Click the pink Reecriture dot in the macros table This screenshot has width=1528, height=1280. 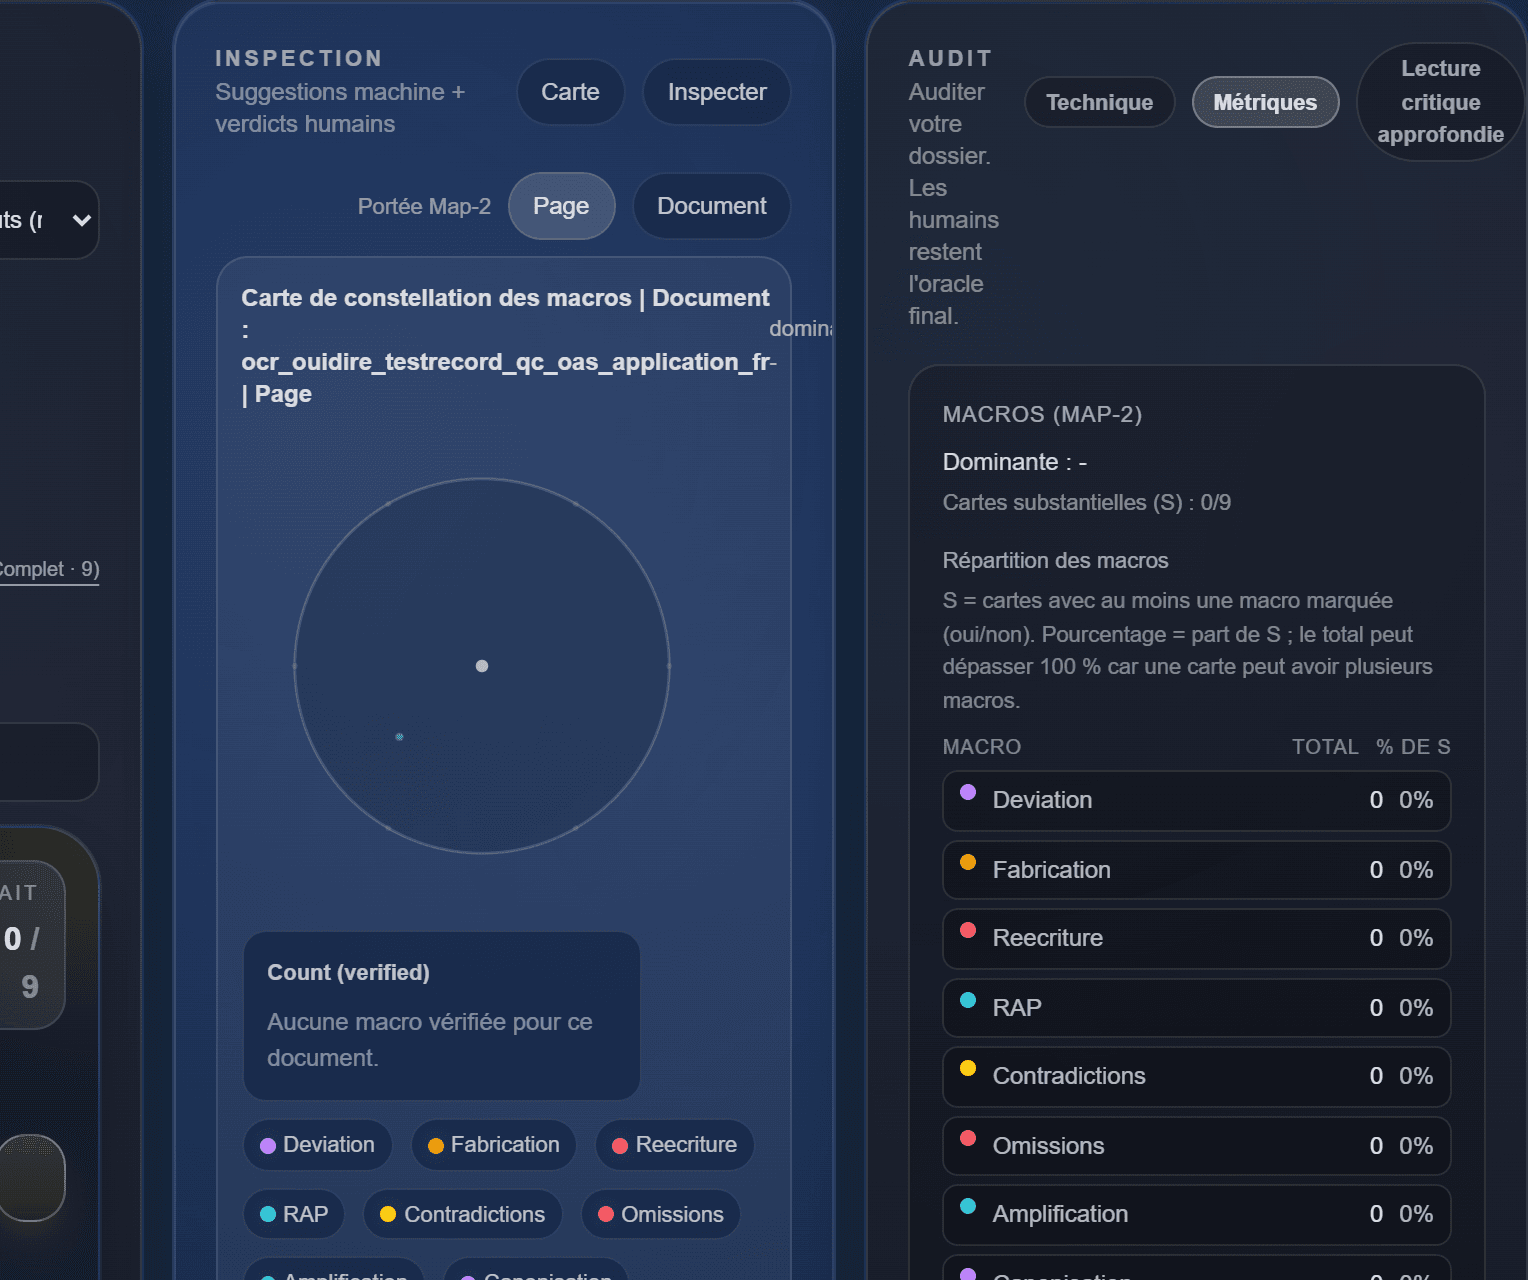[968, 930]
